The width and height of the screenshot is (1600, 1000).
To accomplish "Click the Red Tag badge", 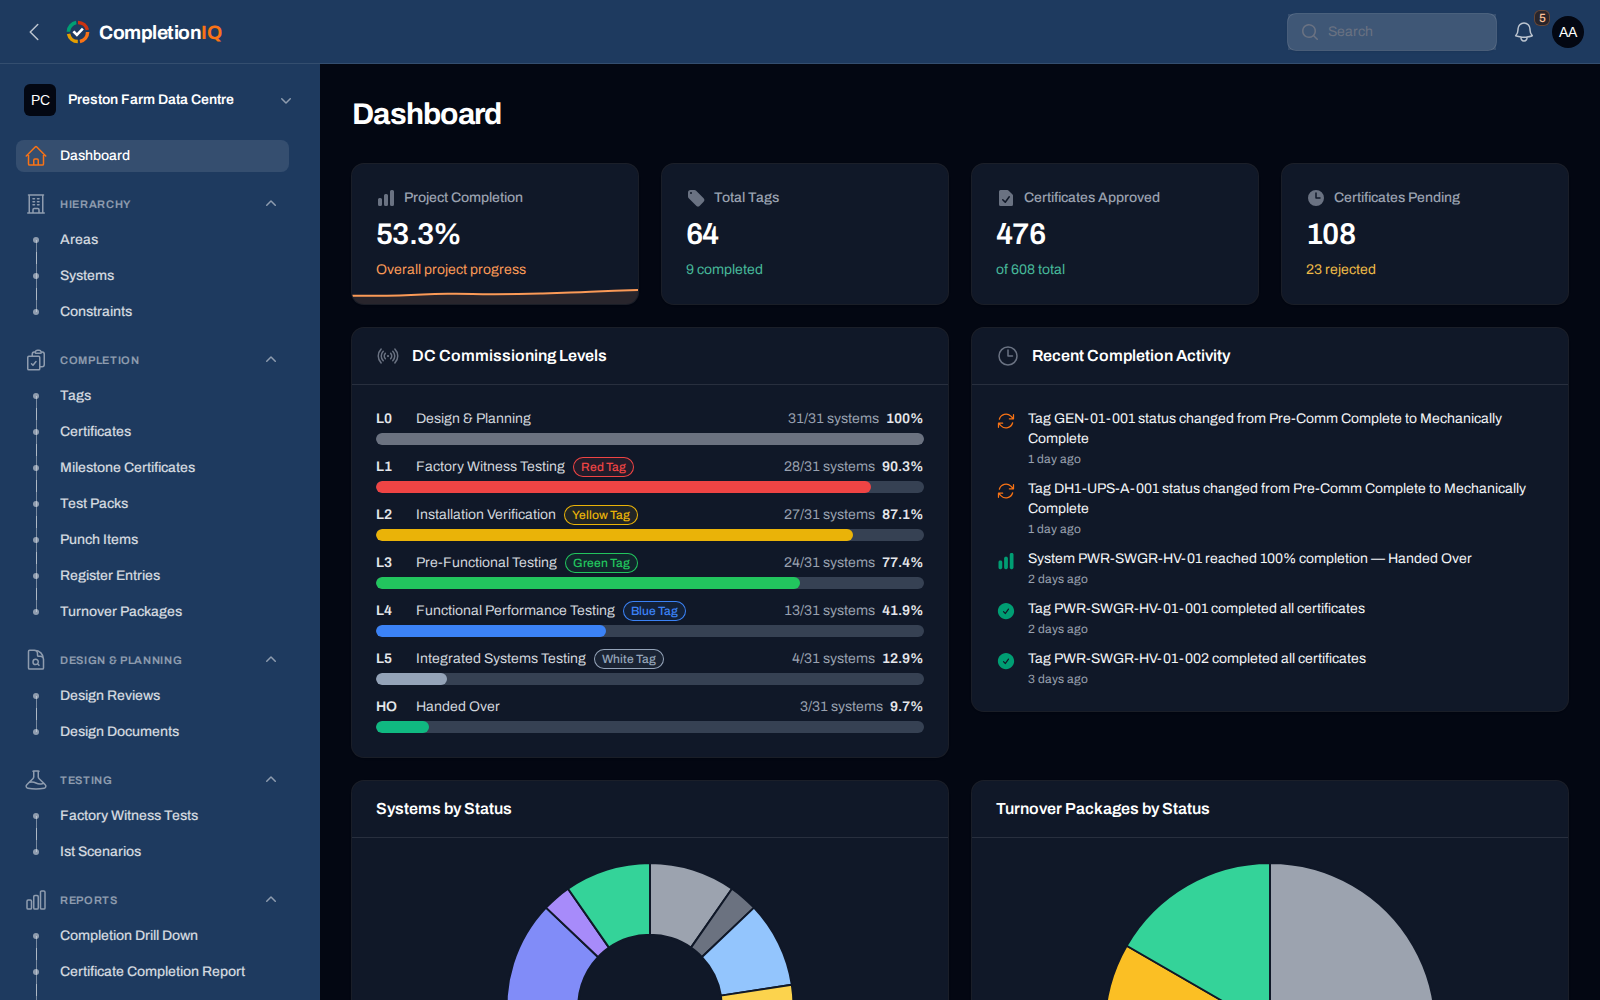I will click(603, 467).
